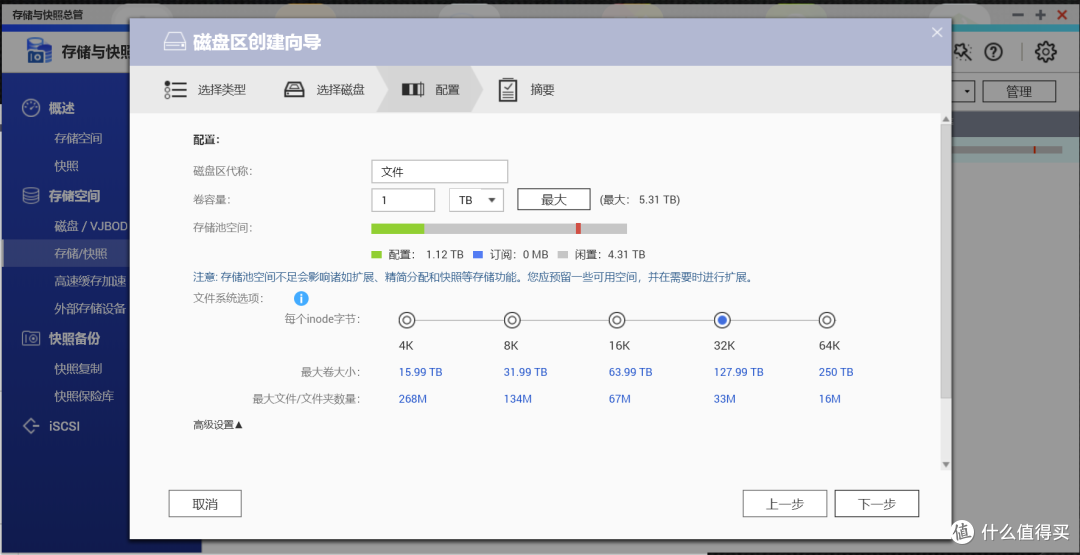Open settings with the gear icon
The width and height of the screenshot is (1080, 555).
click(1046, 52)
